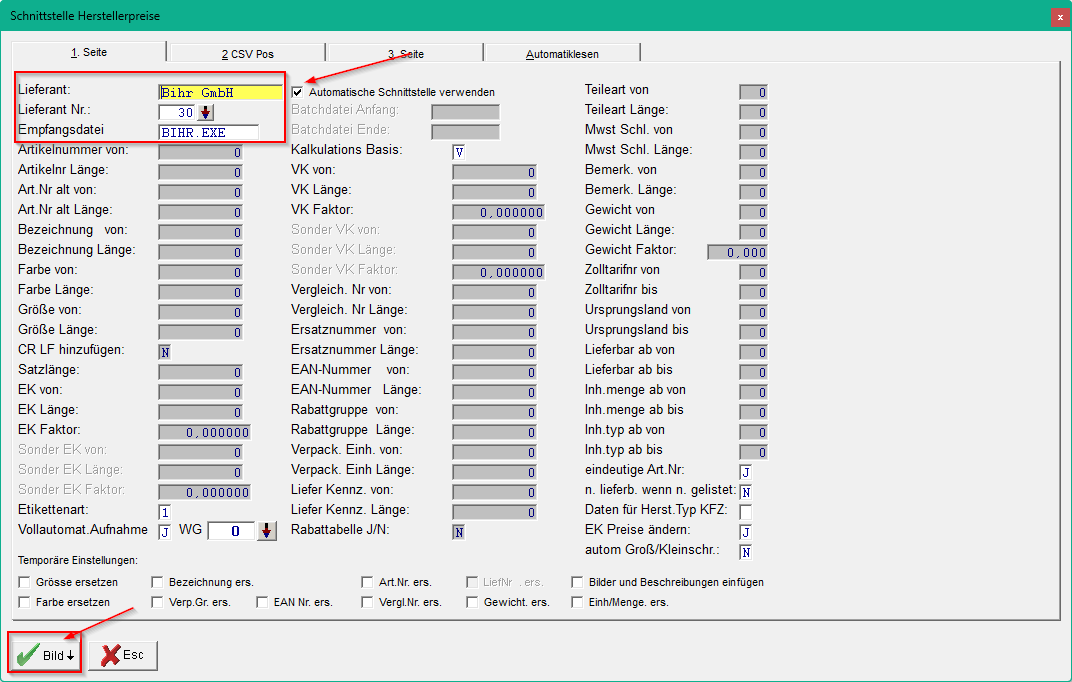Screen dimensions: 1072x682
Task: Select the EK Faktor field
Action: pyautogui.click(x=204, y=432)
